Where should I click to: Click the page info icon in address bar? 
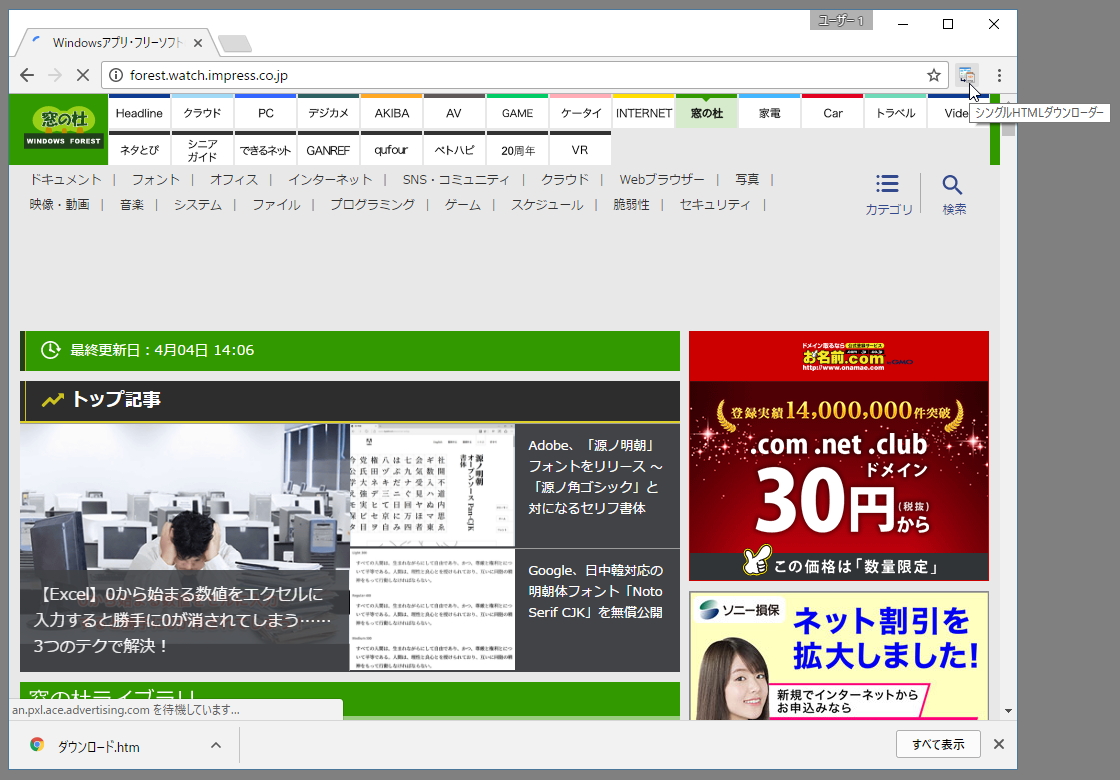(117, 74)
